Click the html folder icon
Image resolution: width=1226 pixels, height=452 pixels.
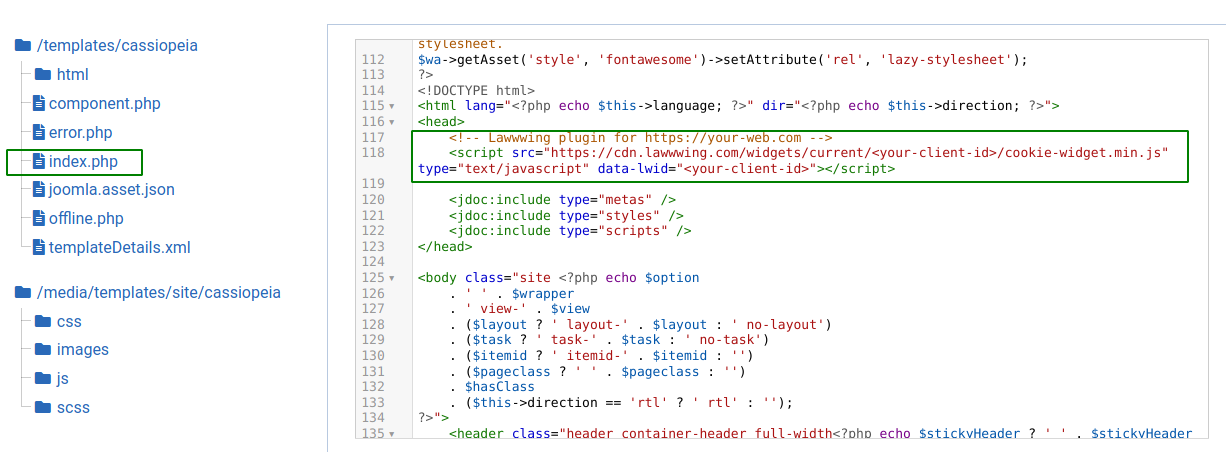(x=42, y=74)
